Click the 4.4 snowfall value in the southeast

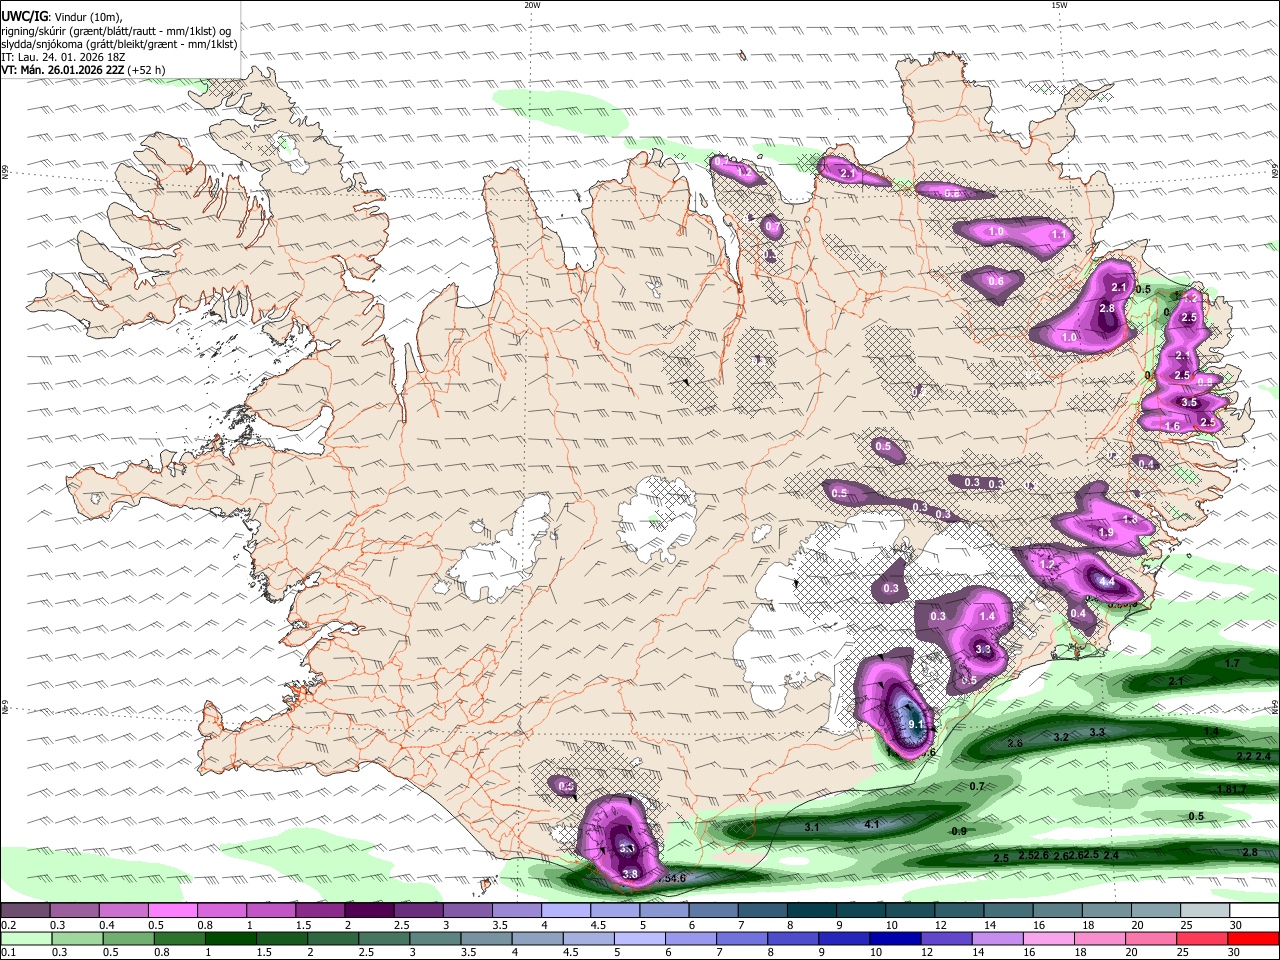[x=1107, y=582]
